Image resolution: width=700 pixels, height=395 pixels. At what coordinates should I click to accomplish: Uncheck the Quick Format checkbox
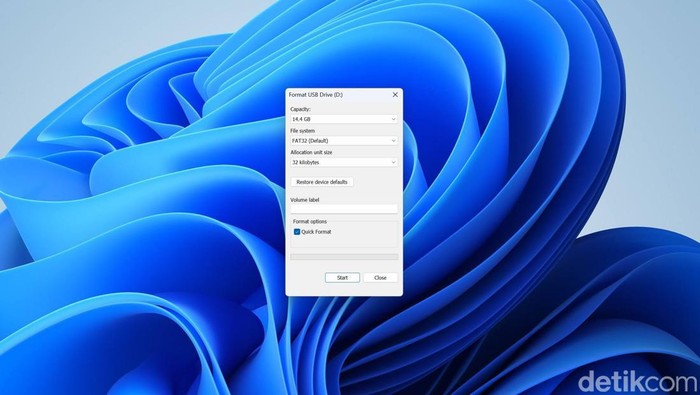(297, 232)
